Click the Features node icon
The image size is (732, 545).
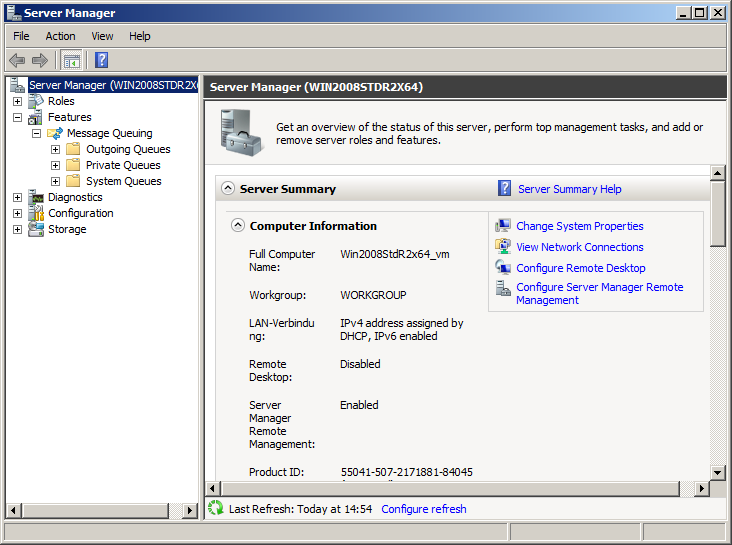35,117
